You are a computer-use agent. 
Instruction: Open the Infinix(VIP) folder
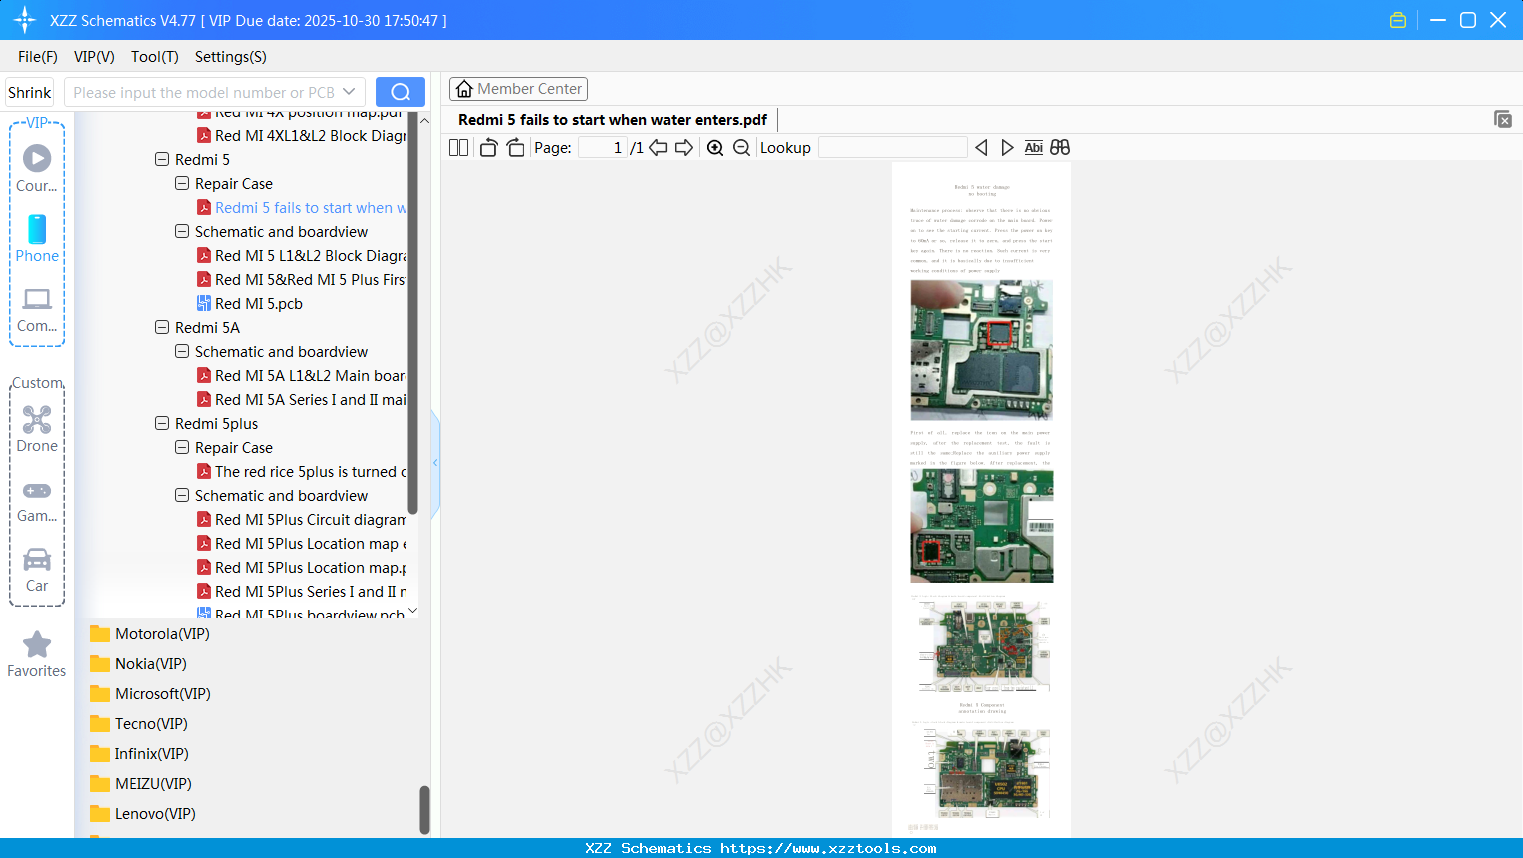(x=139, y=754)
